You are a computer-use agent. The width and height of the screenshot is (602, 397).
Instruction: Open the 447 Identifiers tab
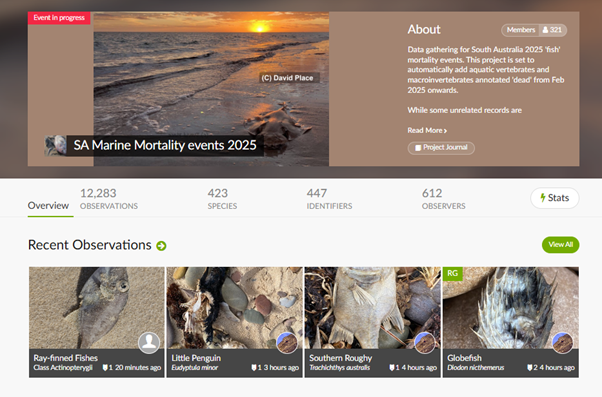[x=329, y=199]
